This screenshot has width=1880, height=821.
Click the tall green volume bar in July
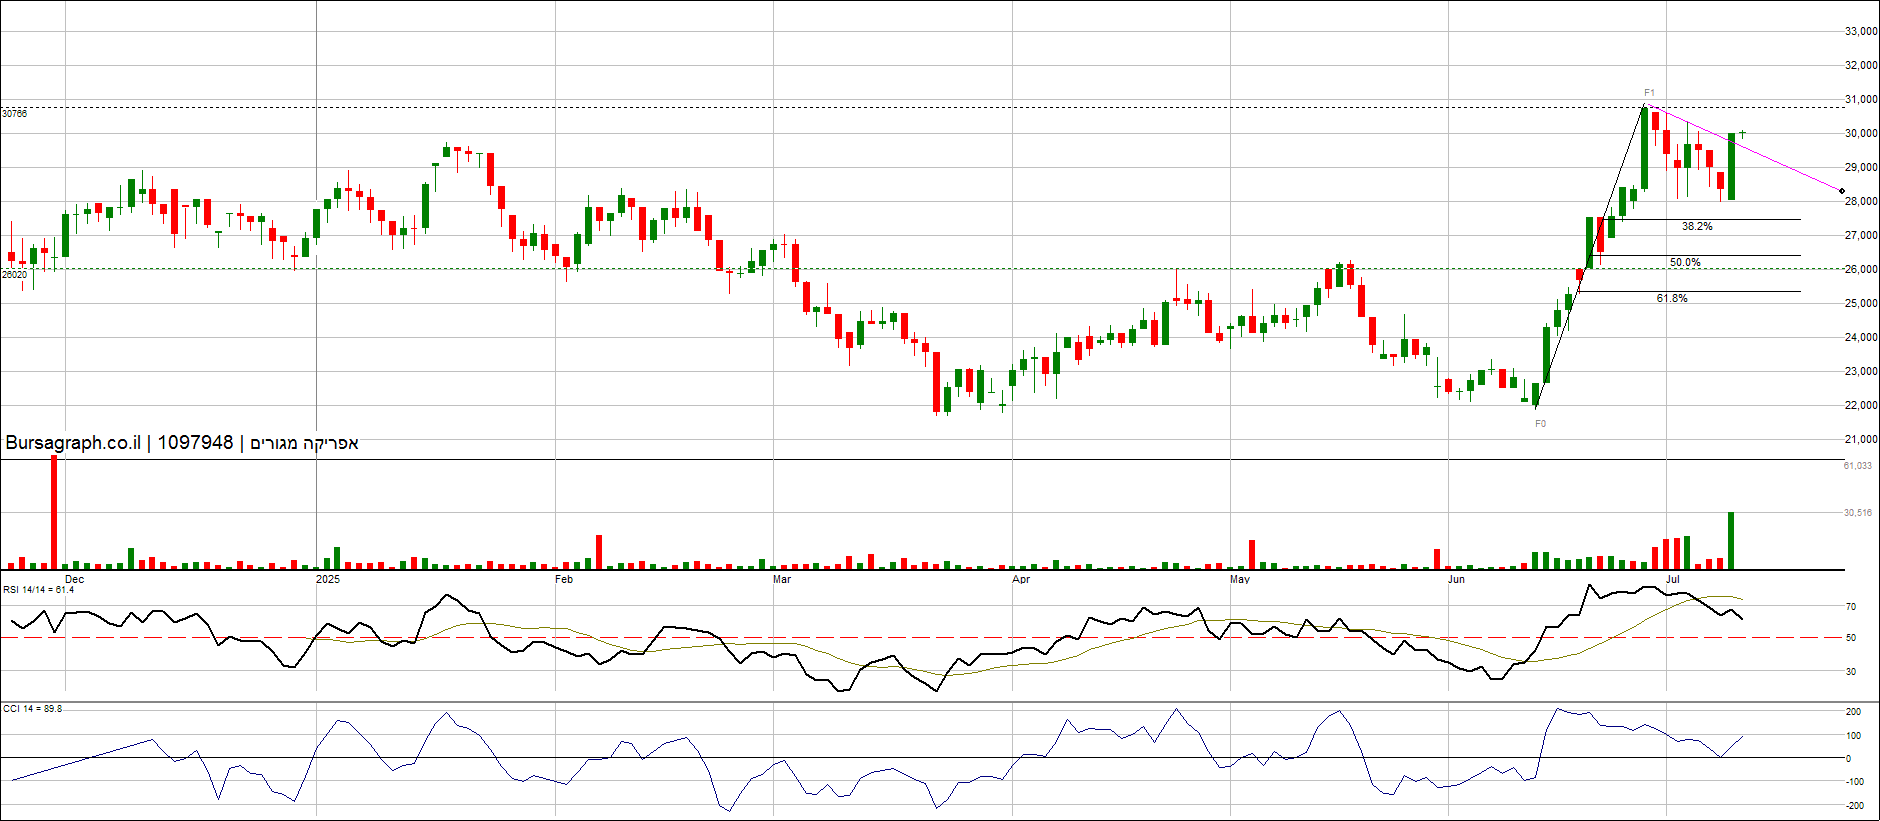click(1731, 541)
